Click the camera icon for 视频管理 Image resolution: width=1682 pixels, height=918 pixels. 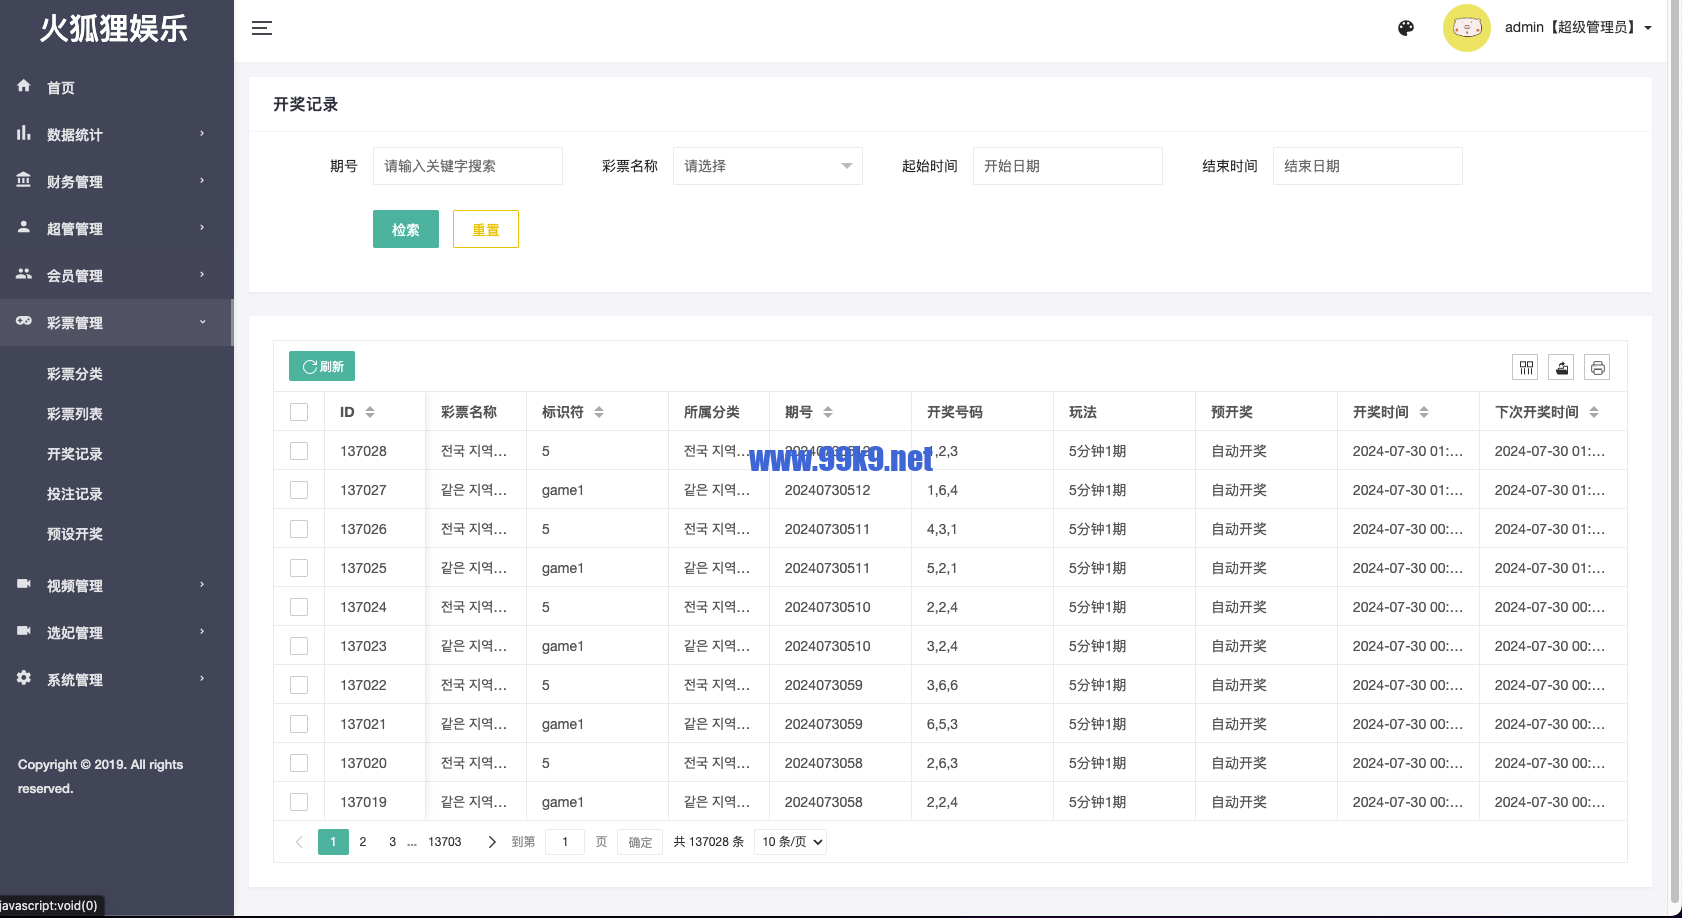click(x=24, y=584)
